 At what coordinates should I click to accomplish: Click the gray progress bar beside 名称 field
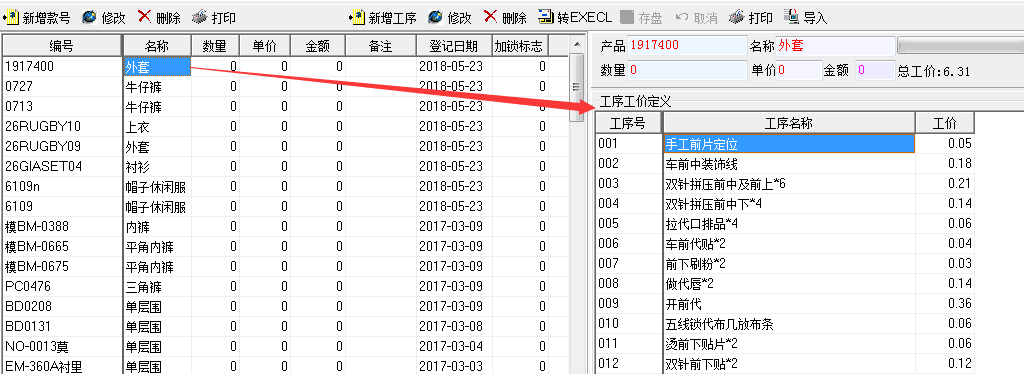point(961,46)
